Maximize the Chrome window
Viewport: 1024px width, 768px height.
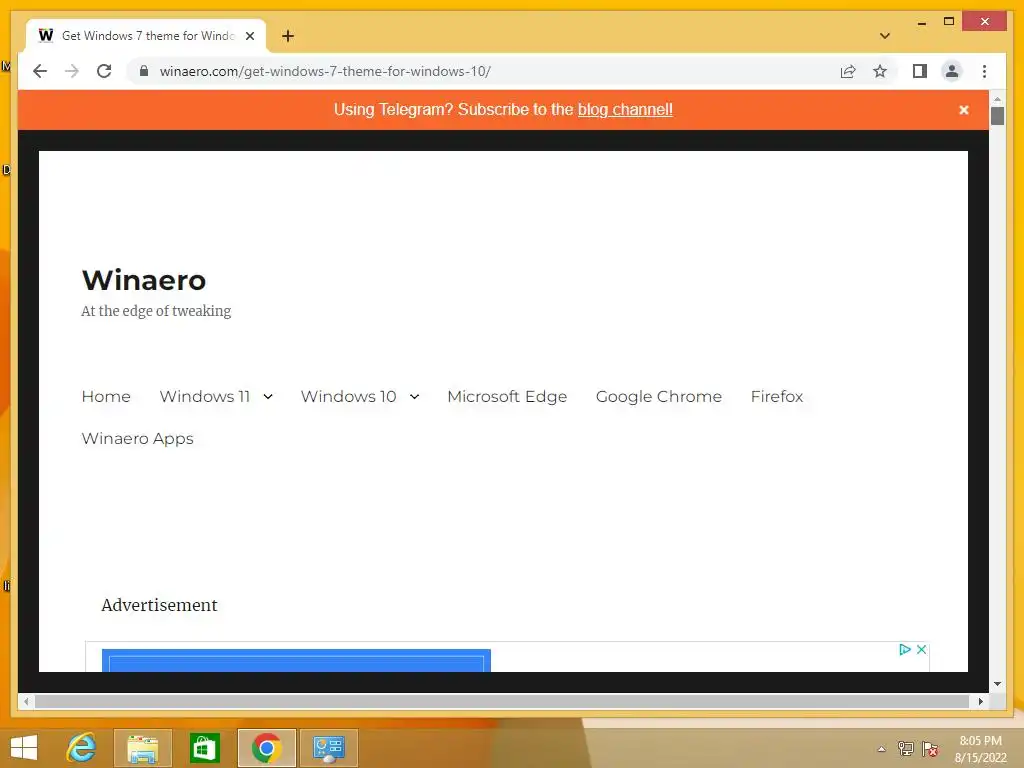click(949, 22)
